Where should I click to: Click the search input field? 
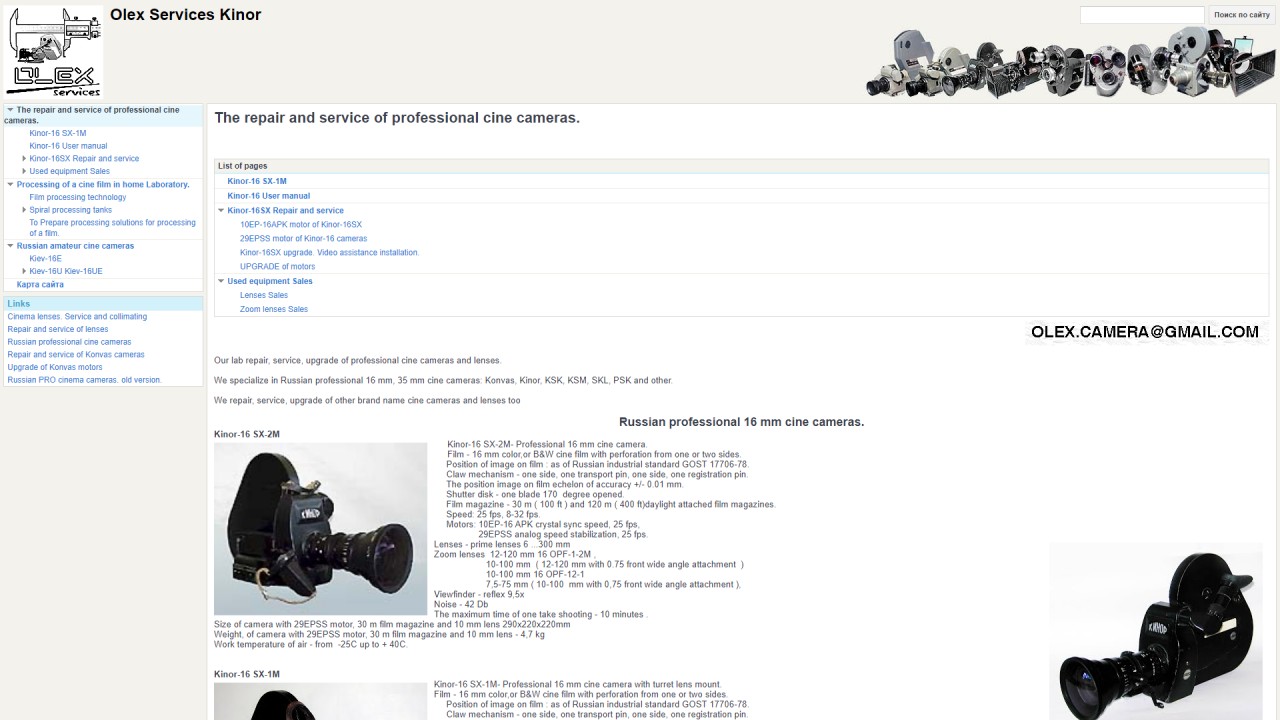tap(1142, 15)
